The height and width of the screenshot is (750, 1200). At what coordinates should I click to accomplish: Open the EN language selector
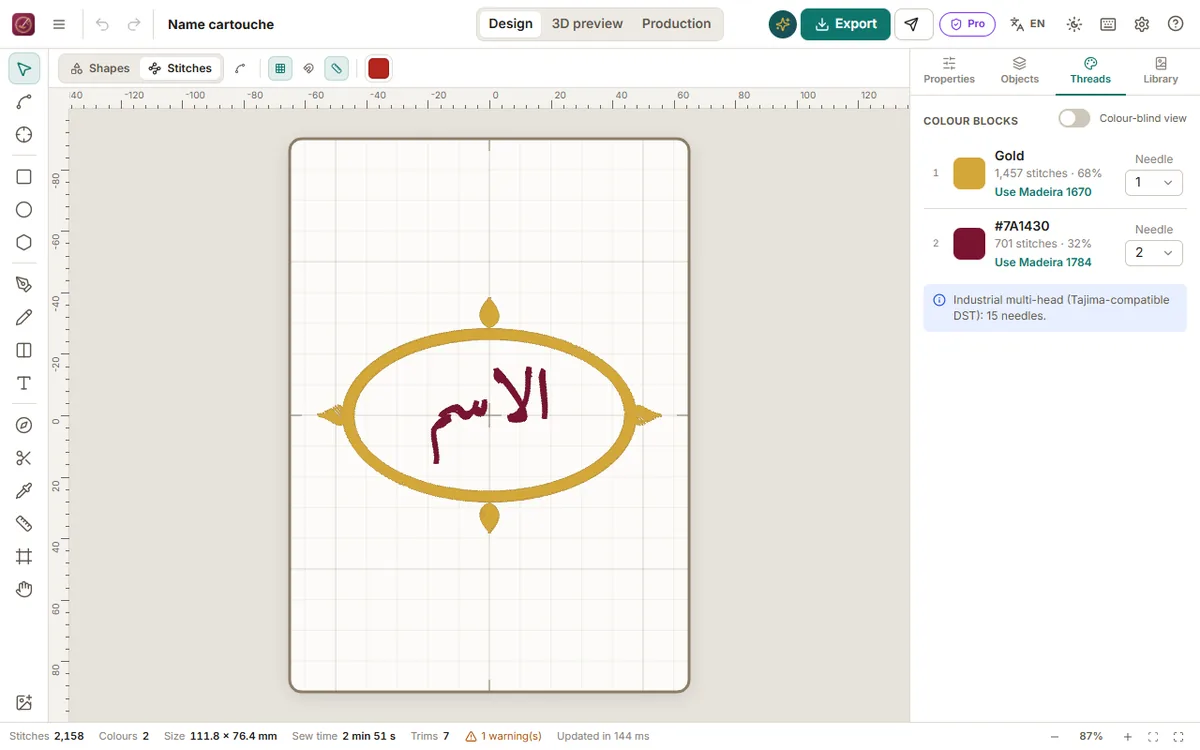(1028, 24)
